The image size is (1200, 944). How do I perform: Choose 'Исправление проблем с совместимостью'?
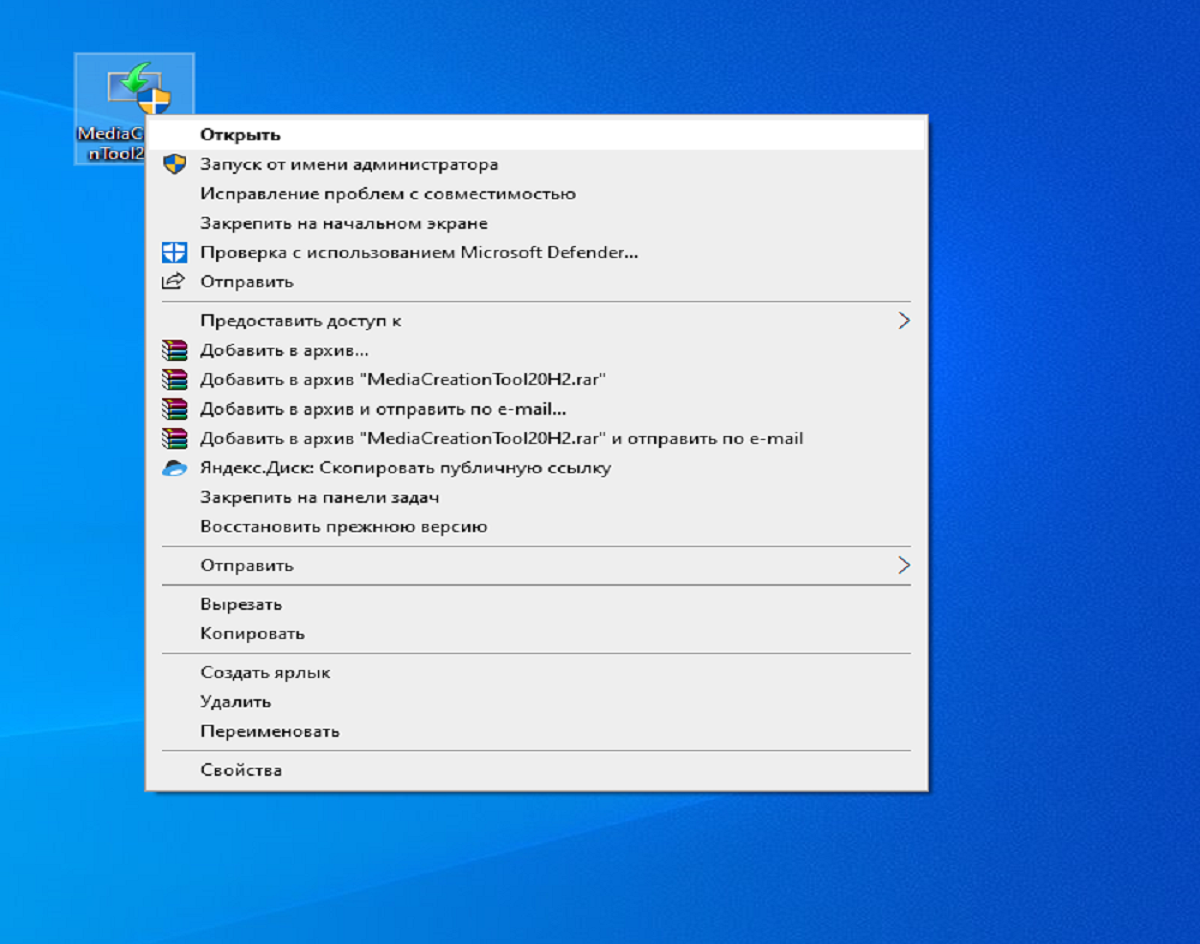coord(390,193)
